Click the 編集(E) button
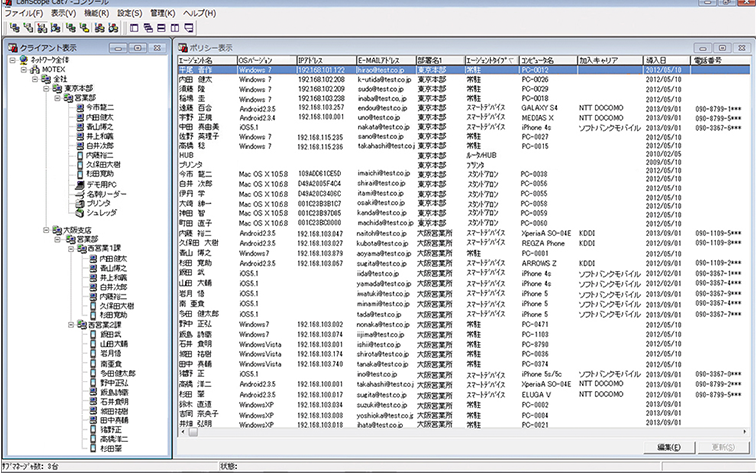The width and height of the screenshot is (756, 475). pos(669,446)
